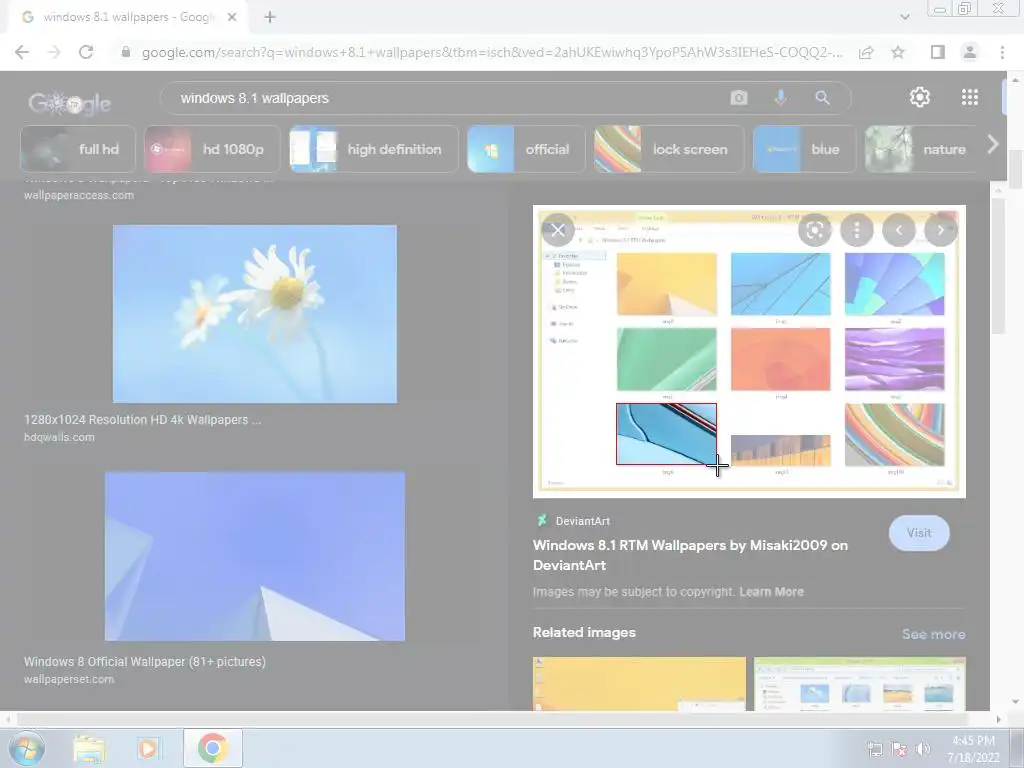Click the wallpaperset.com source text
The height and width of the screenshot is (768, 1024).
(x=69, y=679)
